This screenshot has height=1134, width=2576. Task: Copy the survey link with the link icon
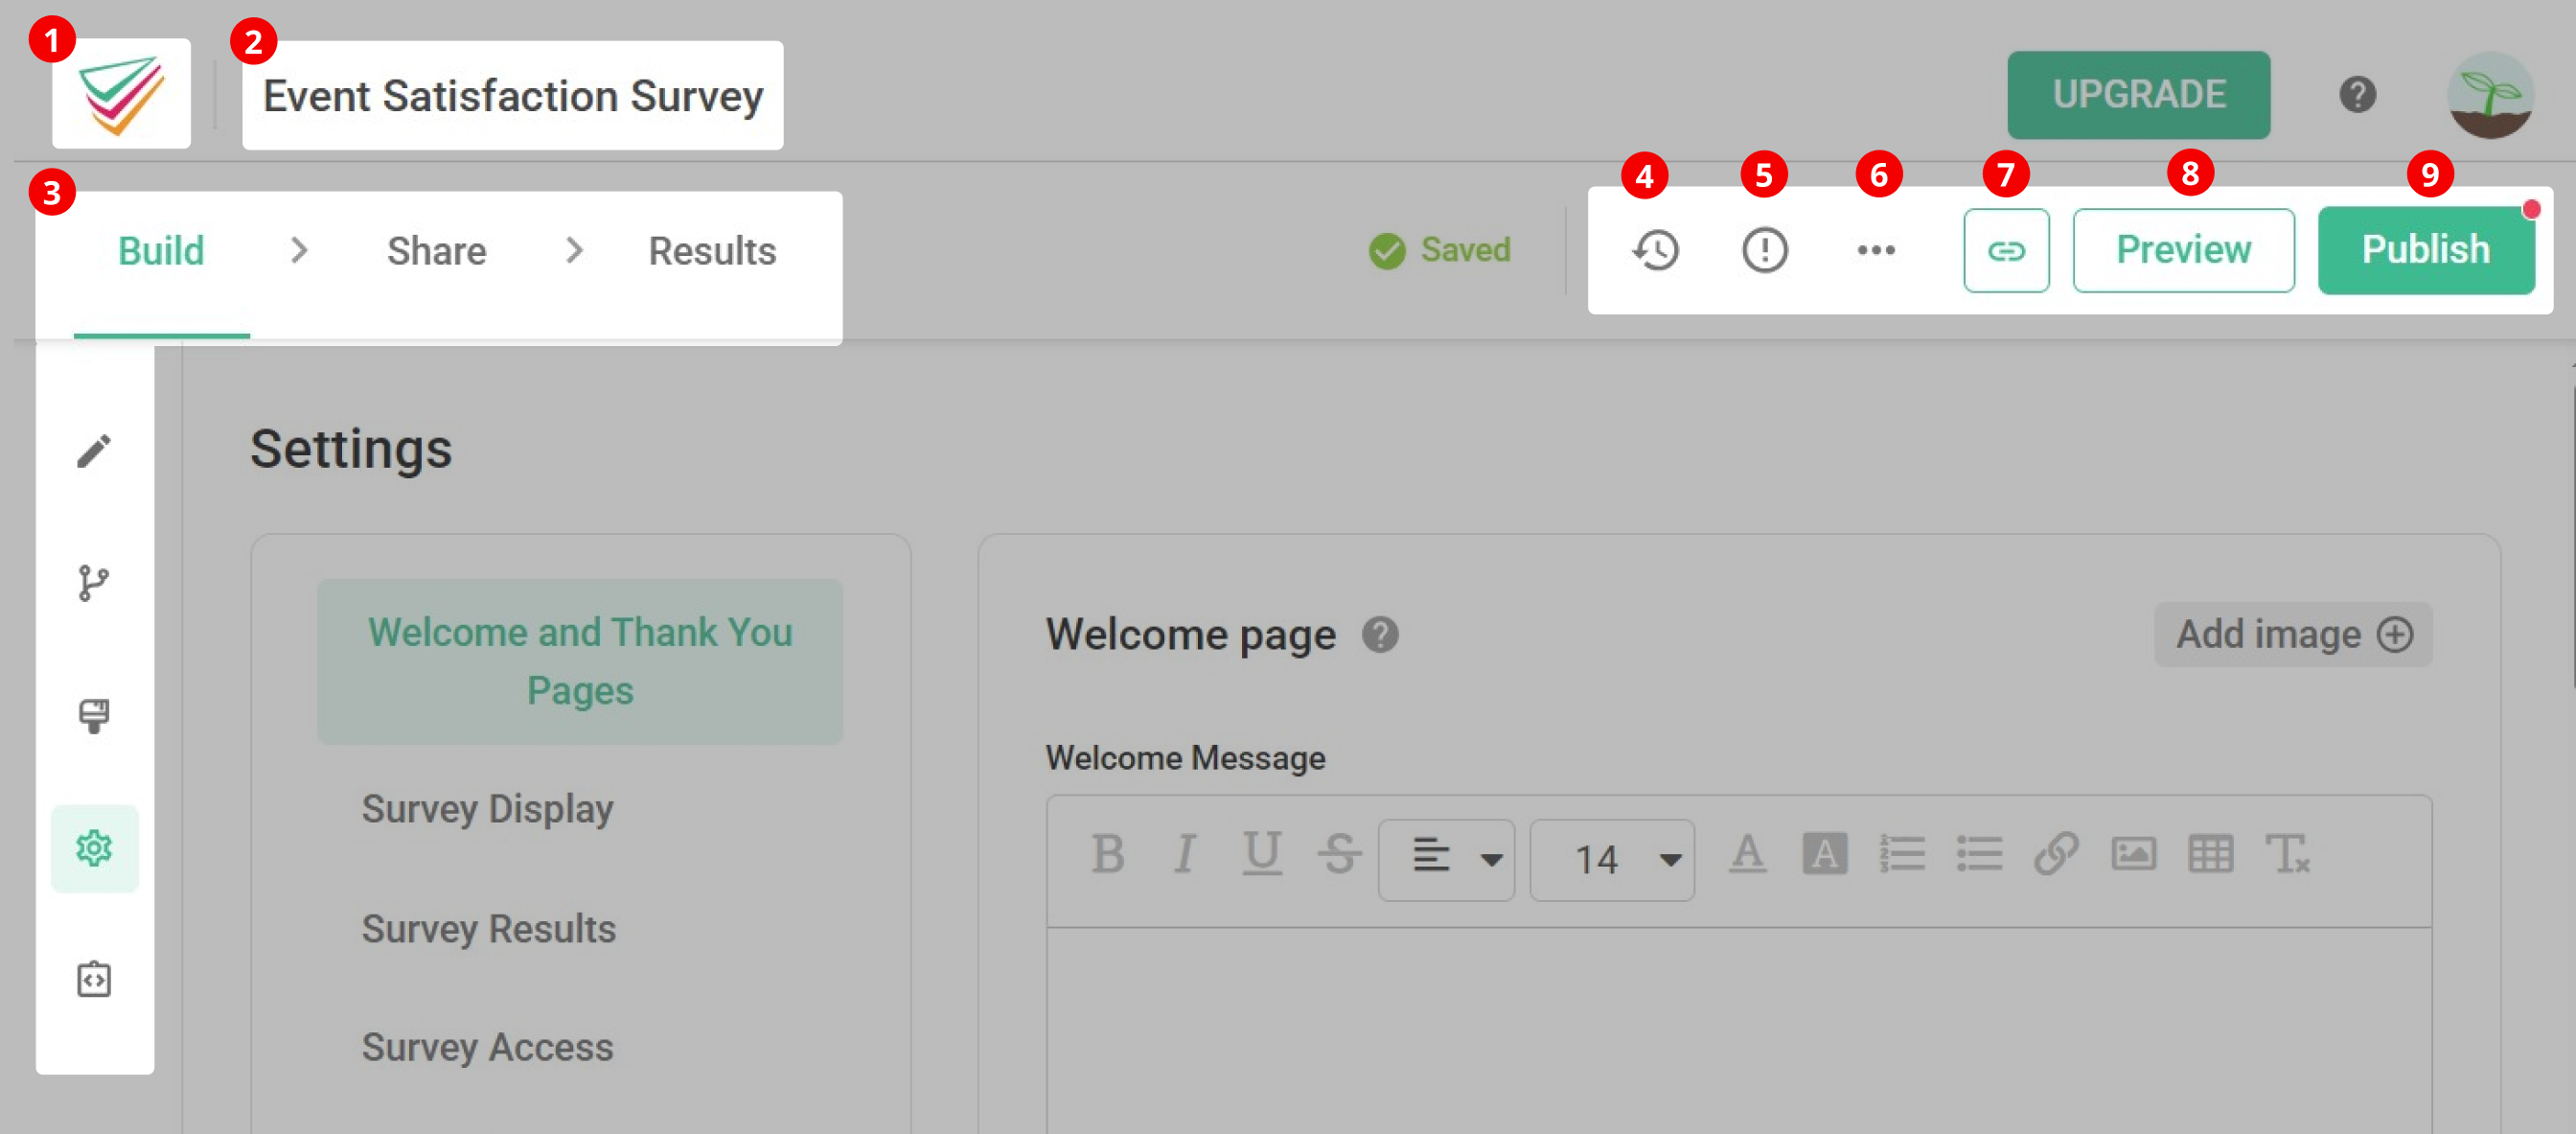pyautogui.click(x=2005, y=250)
